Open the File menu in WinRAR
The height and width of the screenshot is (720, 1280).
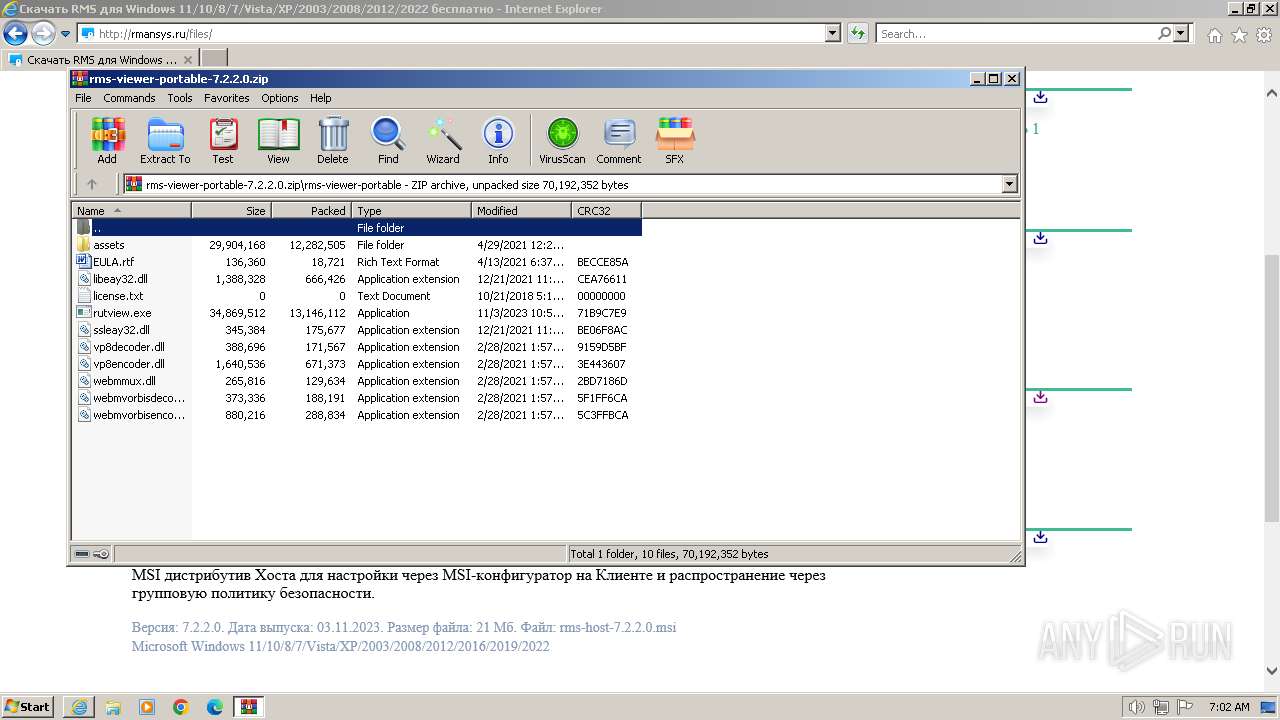pyautogui.click(x=83, y=98)
